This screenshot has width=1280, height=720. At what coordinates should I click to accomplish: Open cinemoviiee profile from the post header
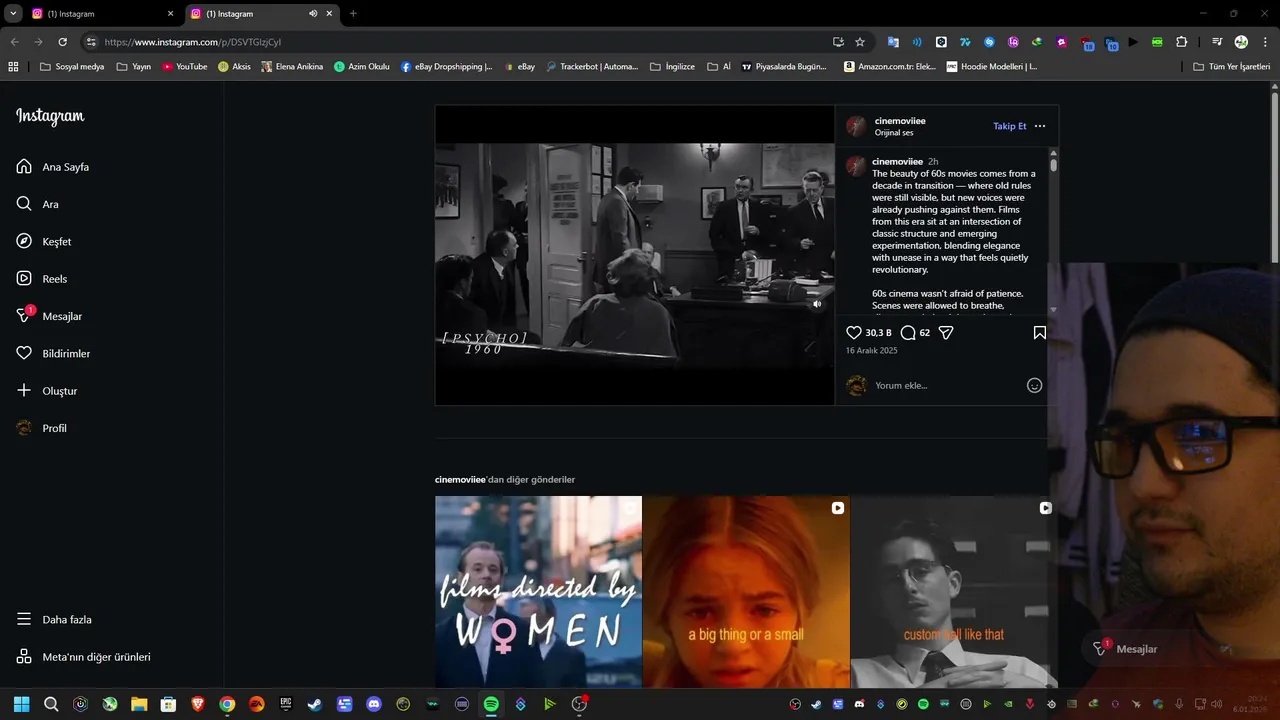(900, 121)
